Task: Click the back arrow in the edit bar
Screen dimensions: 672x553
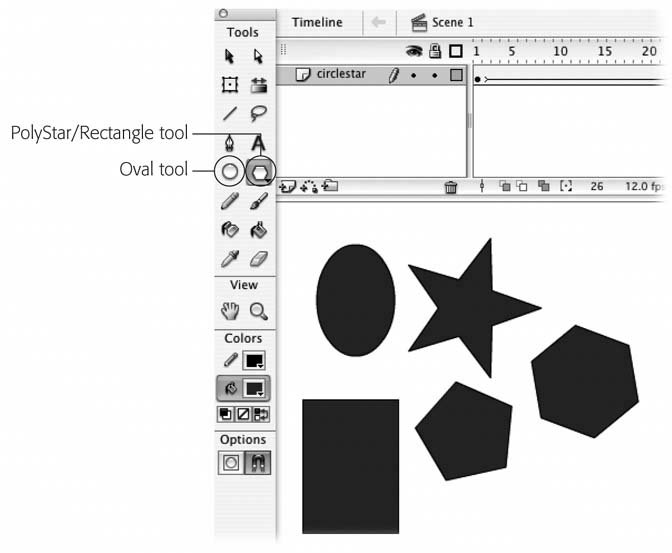Action: [x=379, y=22]
